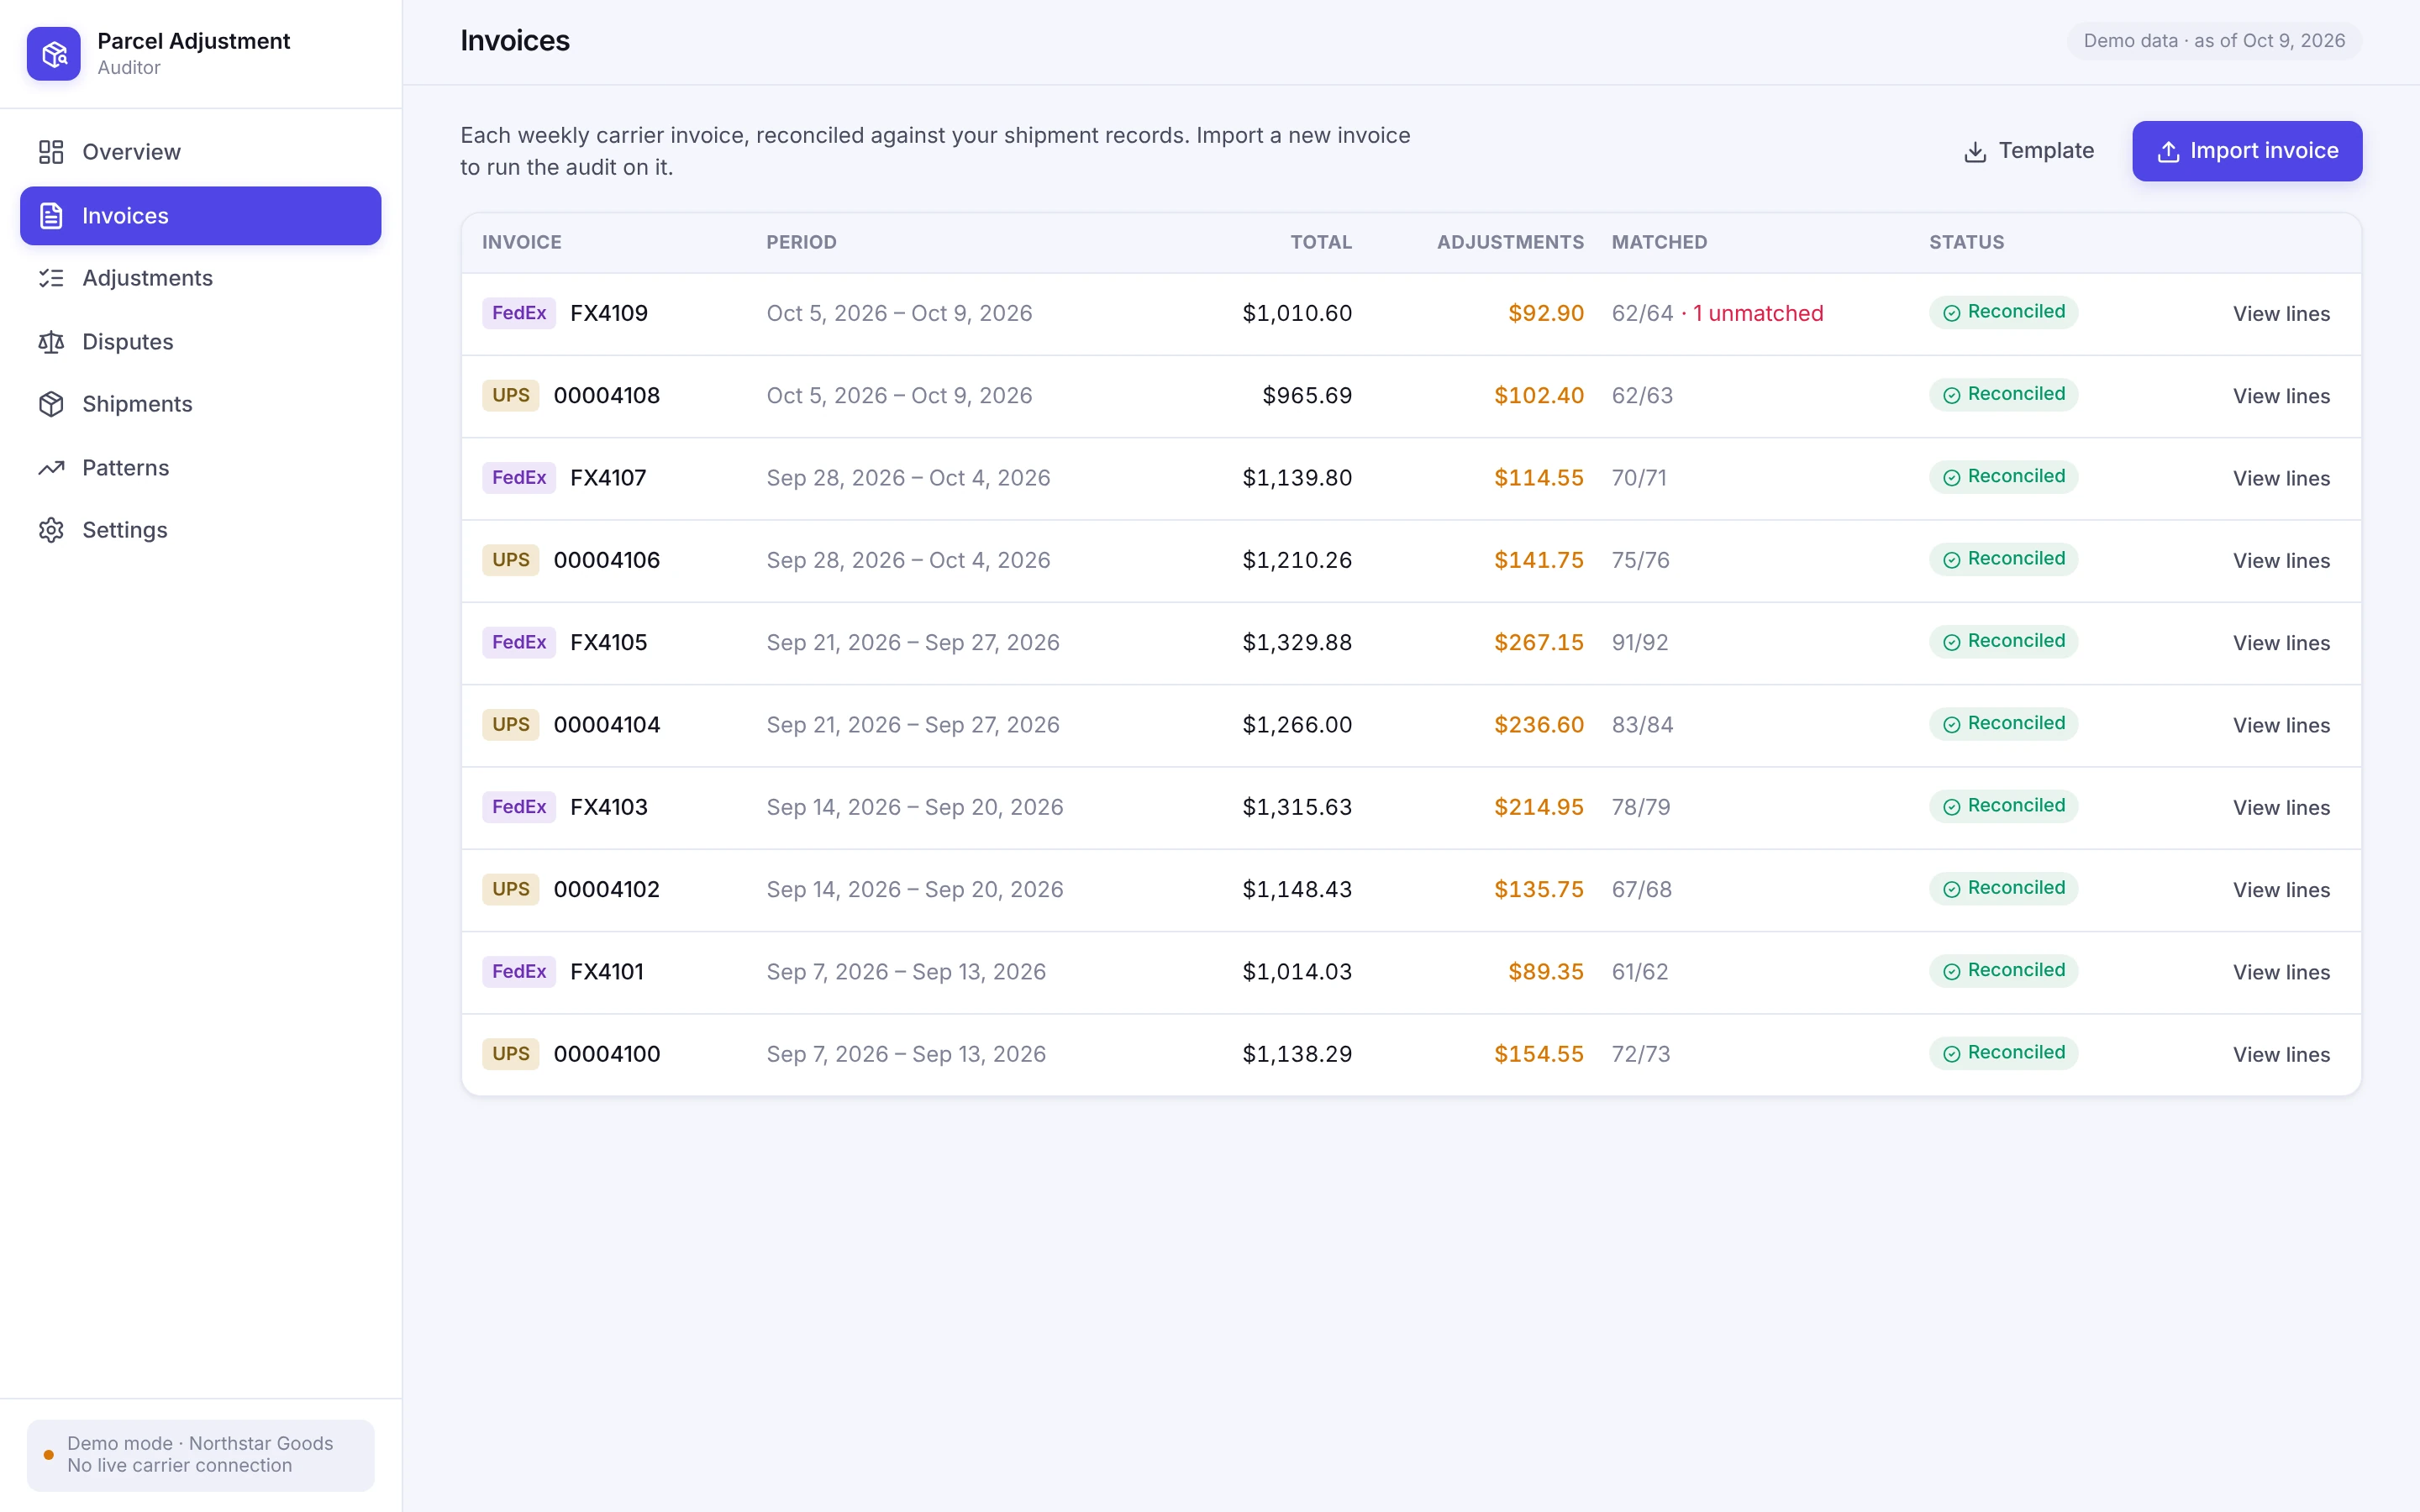View lines for invoice 00004102

(x=2281, y=890)
